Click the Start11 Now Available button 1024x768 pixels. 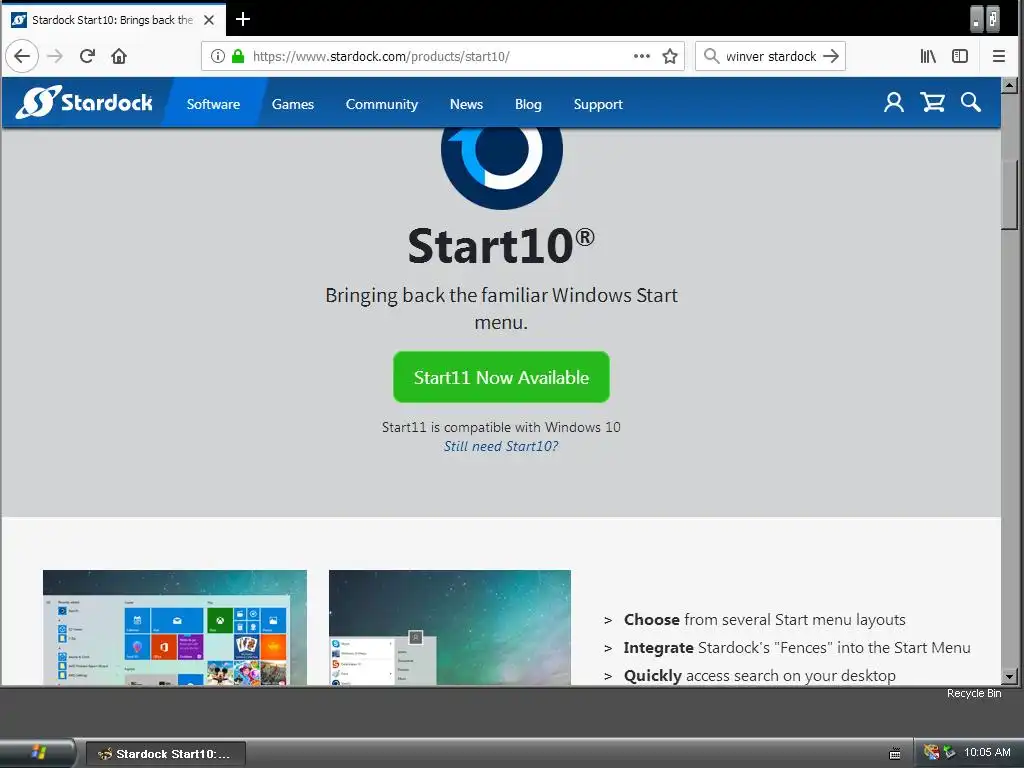pos(501,377)
